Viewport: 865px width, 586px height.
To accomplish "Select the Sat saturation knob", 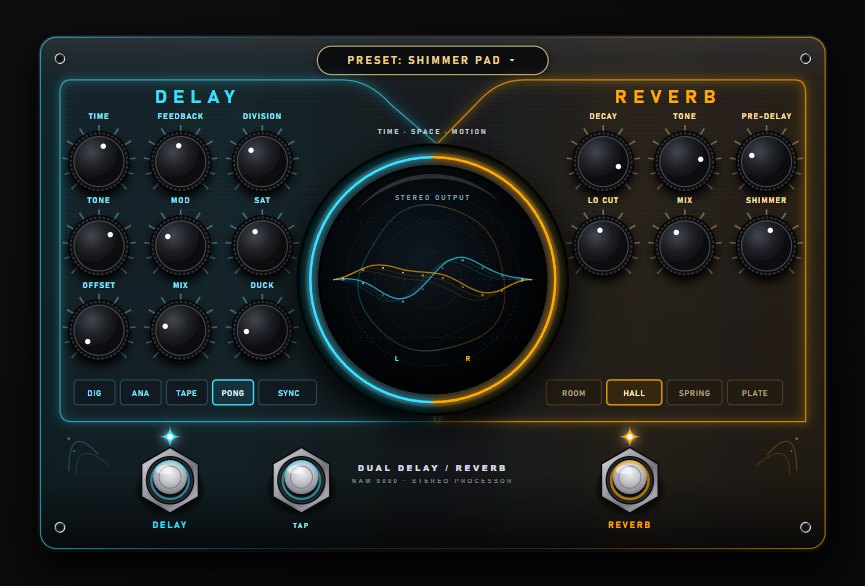I will point(262,246).
